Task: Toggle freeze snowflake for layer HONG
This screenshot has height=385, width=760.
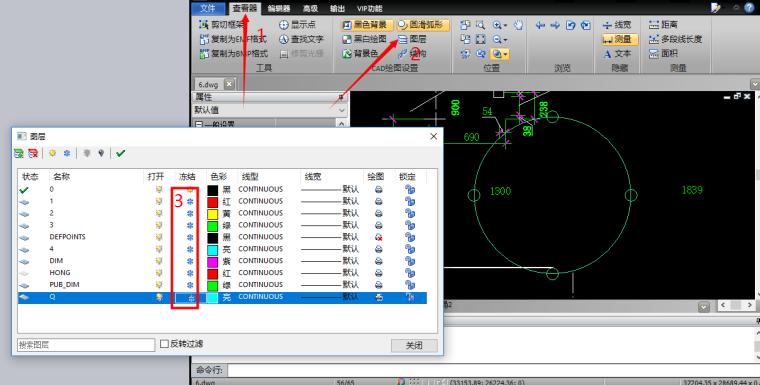Action: (190, 273)
